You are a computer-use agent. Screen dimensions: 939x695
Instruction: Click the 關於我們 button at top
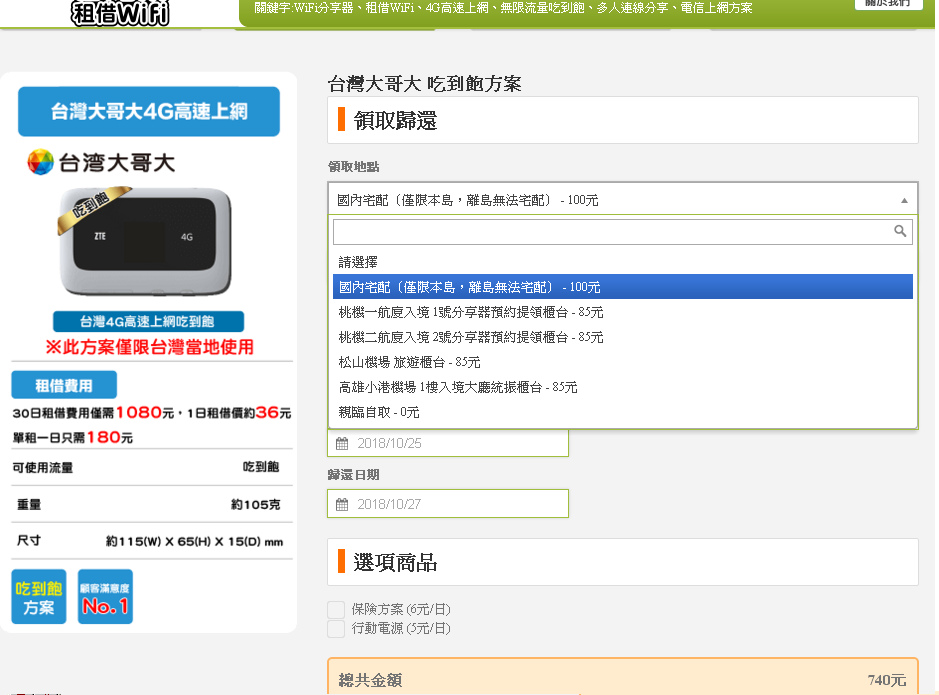point(888,4)
